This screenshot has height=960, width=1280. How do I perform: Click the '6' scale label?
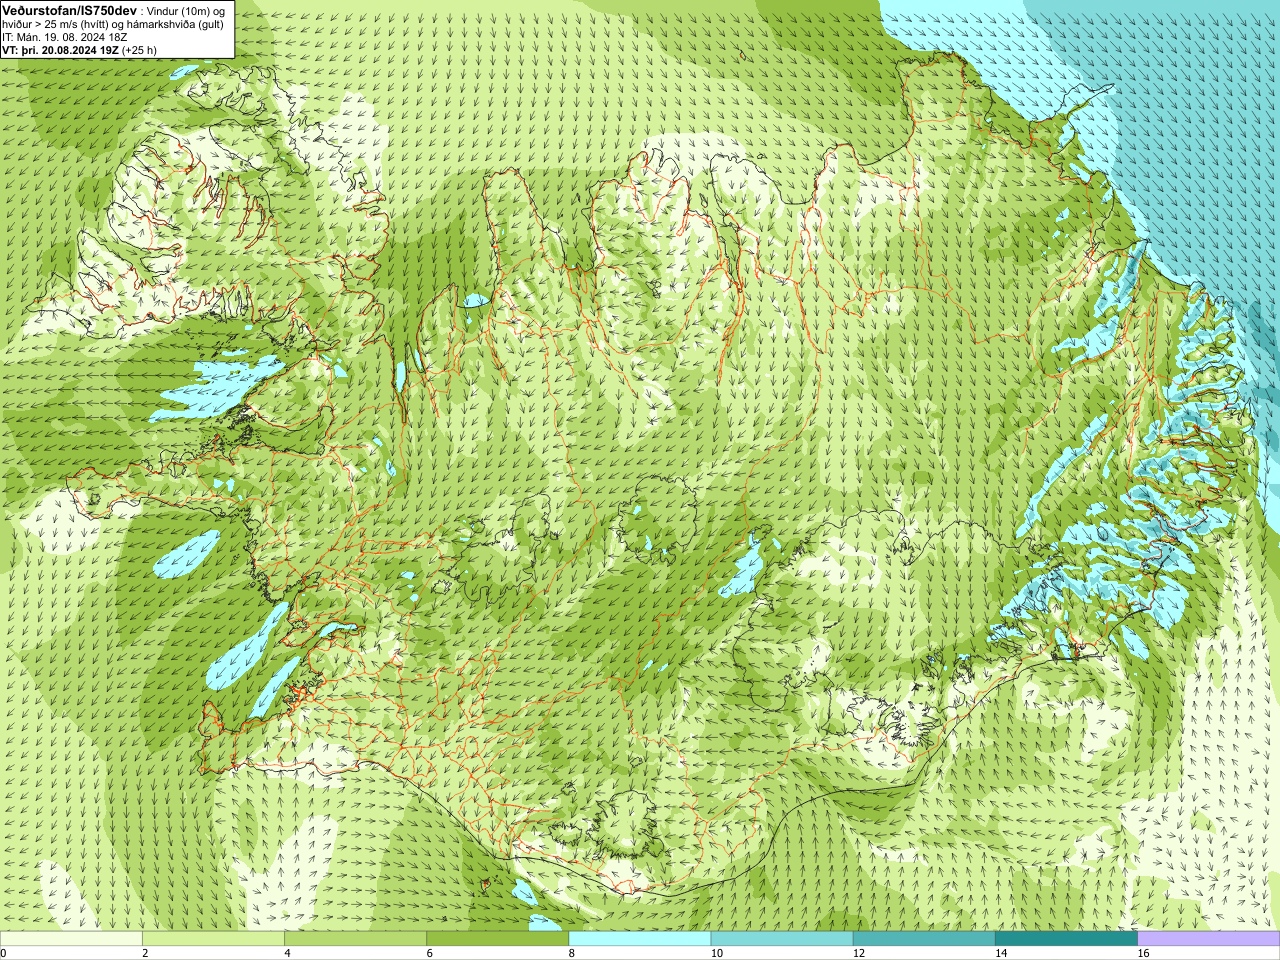[429, 953]
